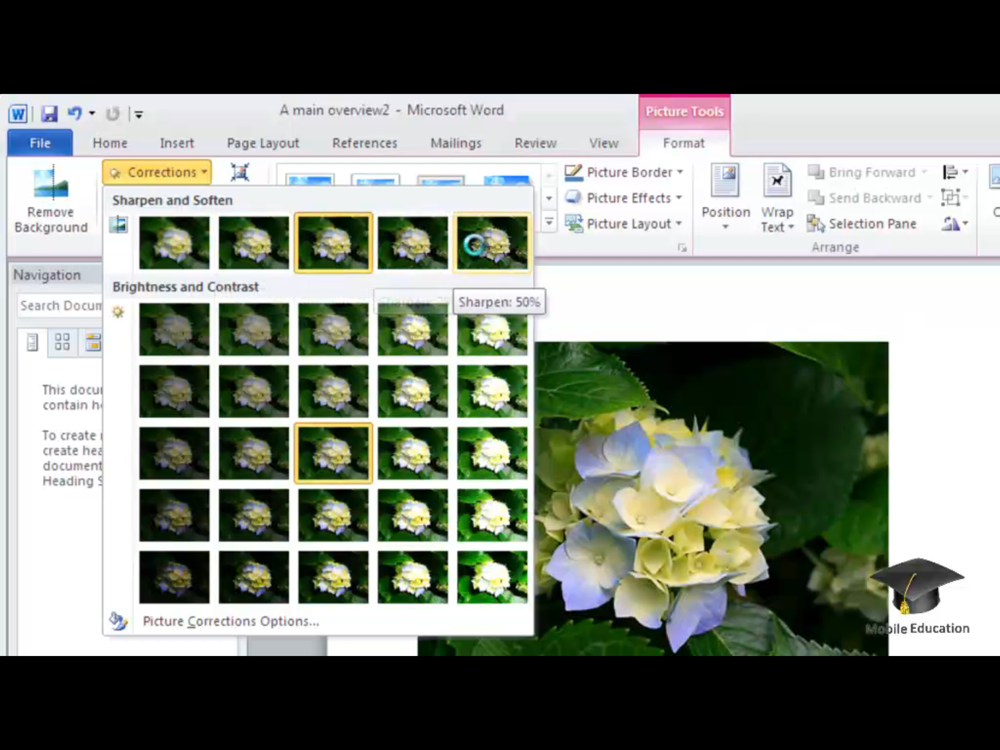Image resolution: width=1000 pixels, height=750 pixels.
Task: Switch to the Review tab
Action: [535, 143]
